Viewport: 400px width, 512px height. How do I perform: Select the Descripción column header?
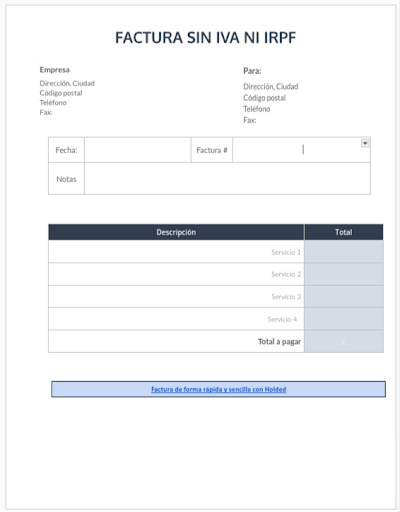coord(176,232)
